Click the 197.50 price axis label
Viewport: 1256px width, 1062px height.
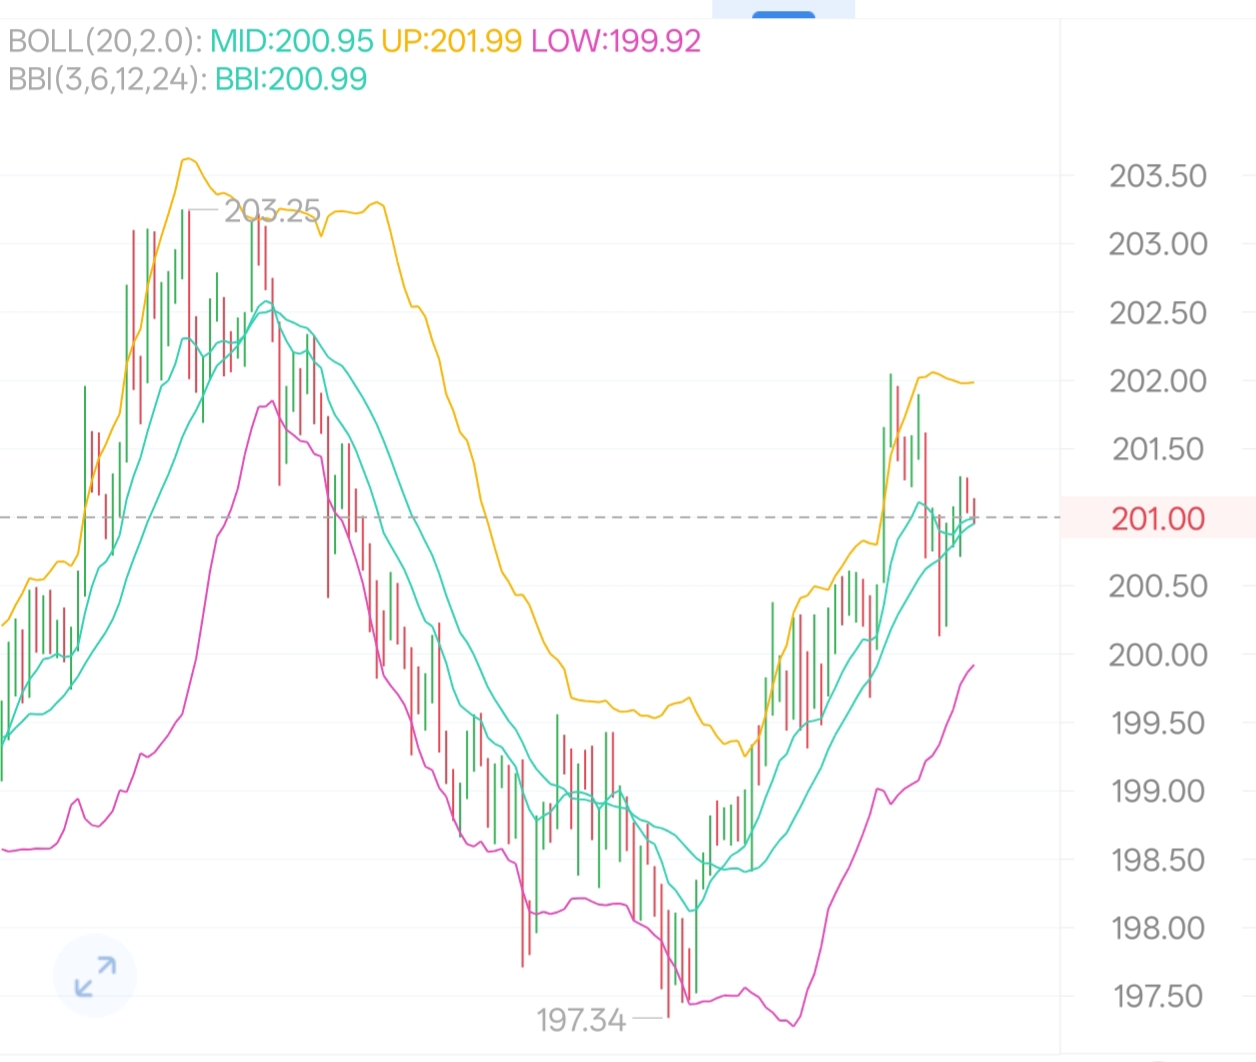click(1158, 996)
